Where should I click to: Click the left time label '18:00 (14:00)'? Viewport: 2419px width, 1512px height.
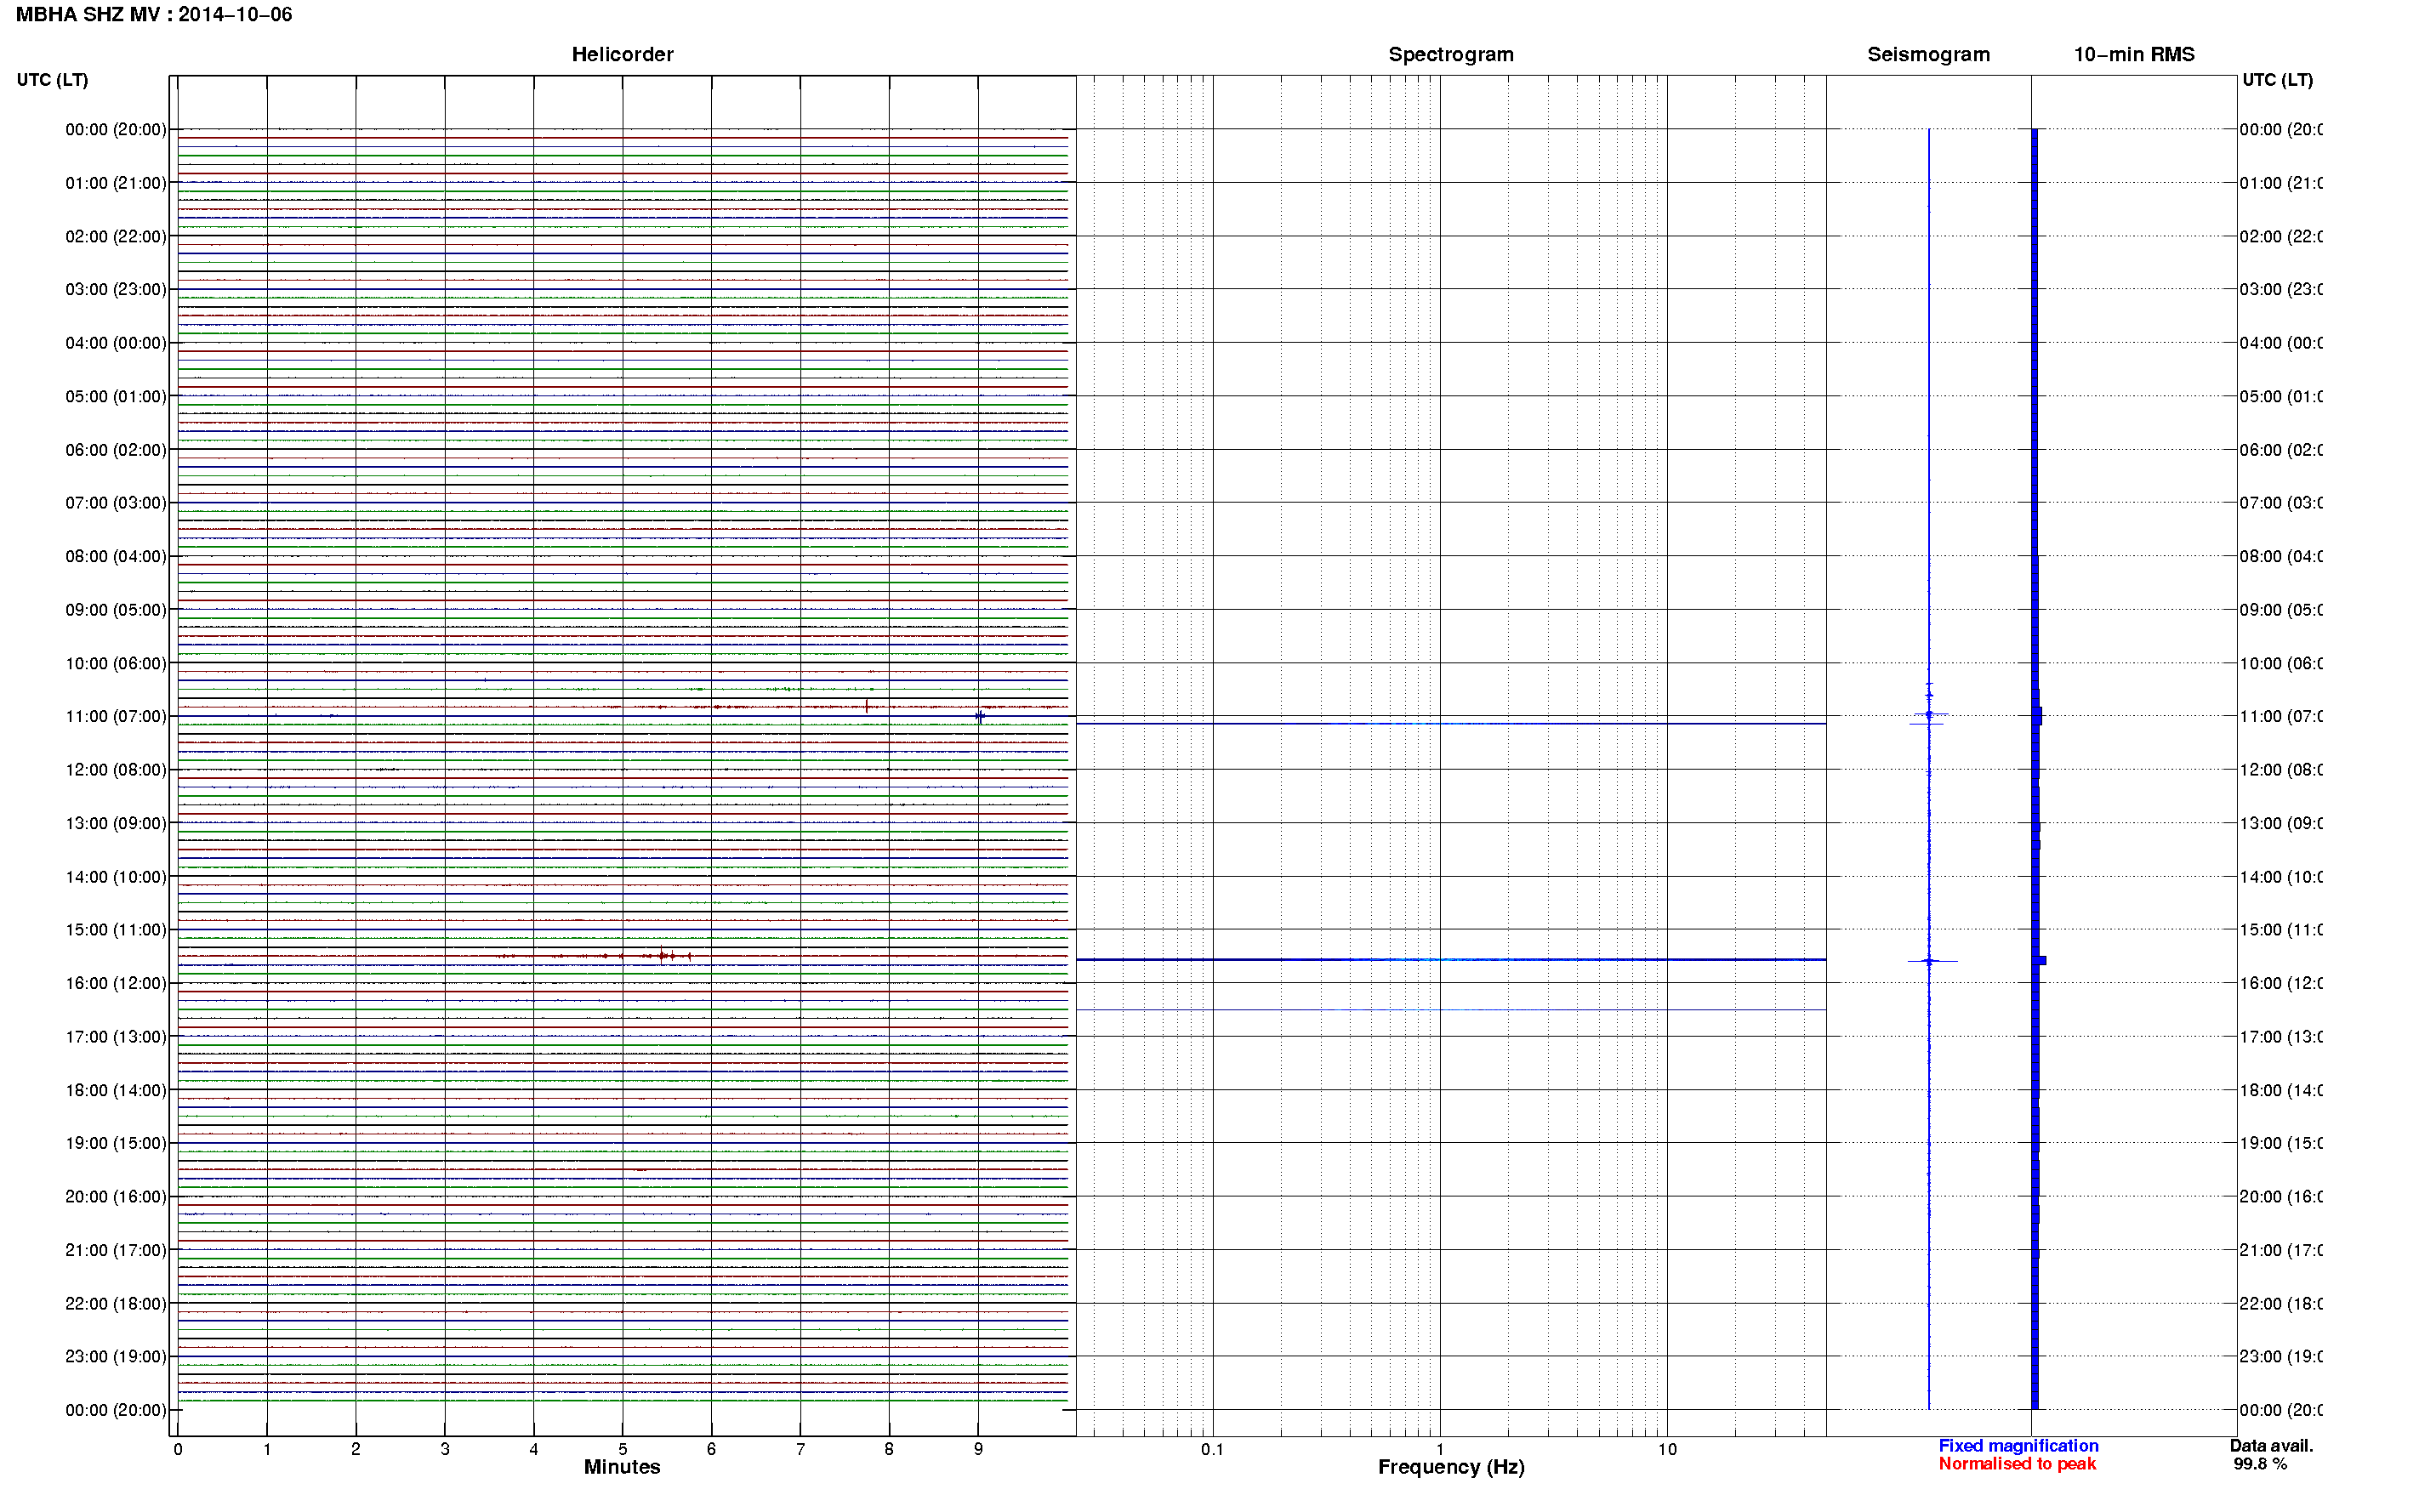pos(116,1090)
